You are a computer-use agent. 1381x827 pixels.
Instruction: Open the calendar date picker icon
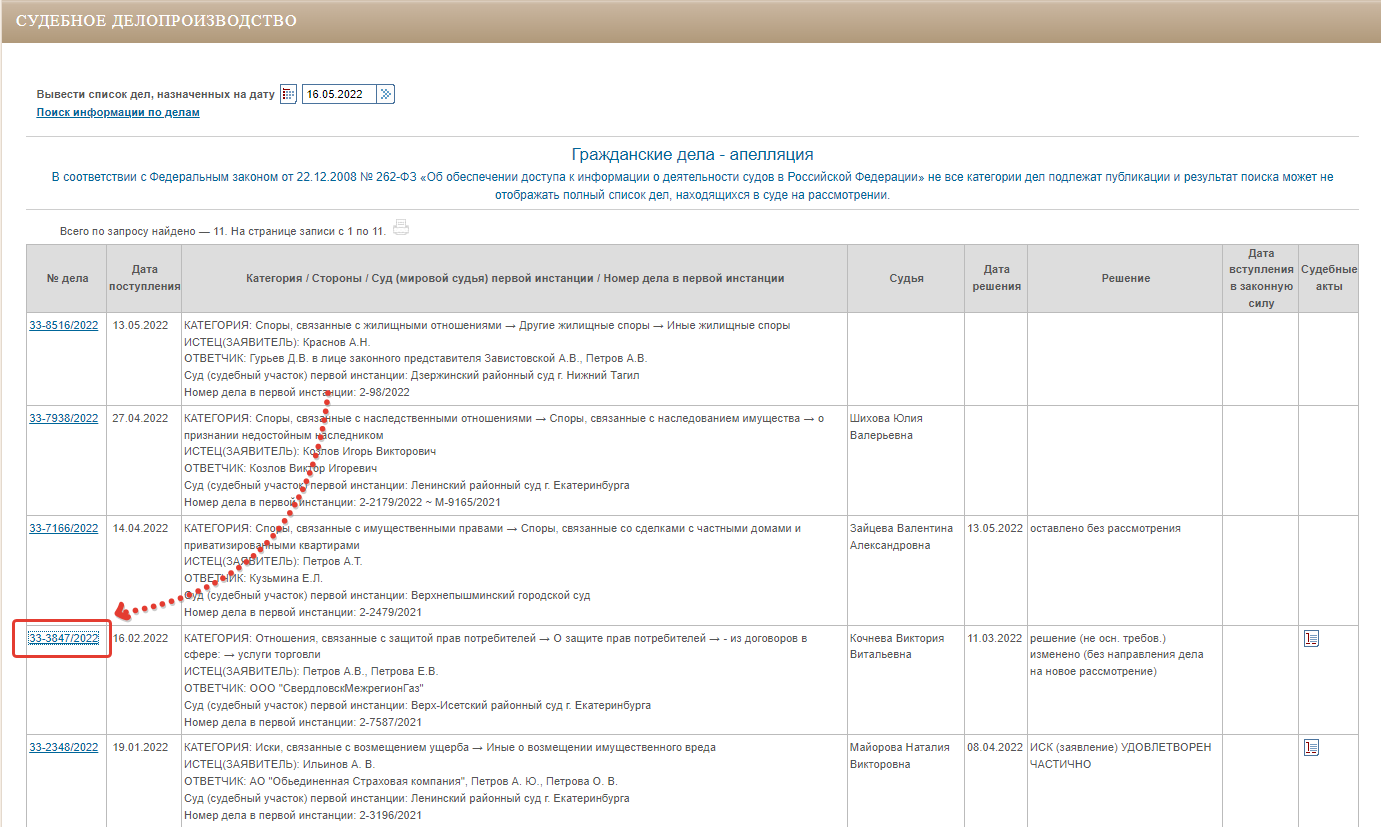288,94
